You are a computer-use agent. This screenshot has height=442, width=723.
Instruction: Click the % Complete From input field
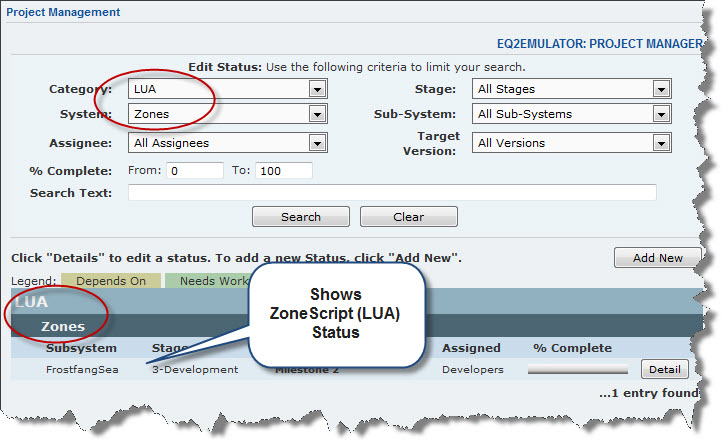[194, 170]
